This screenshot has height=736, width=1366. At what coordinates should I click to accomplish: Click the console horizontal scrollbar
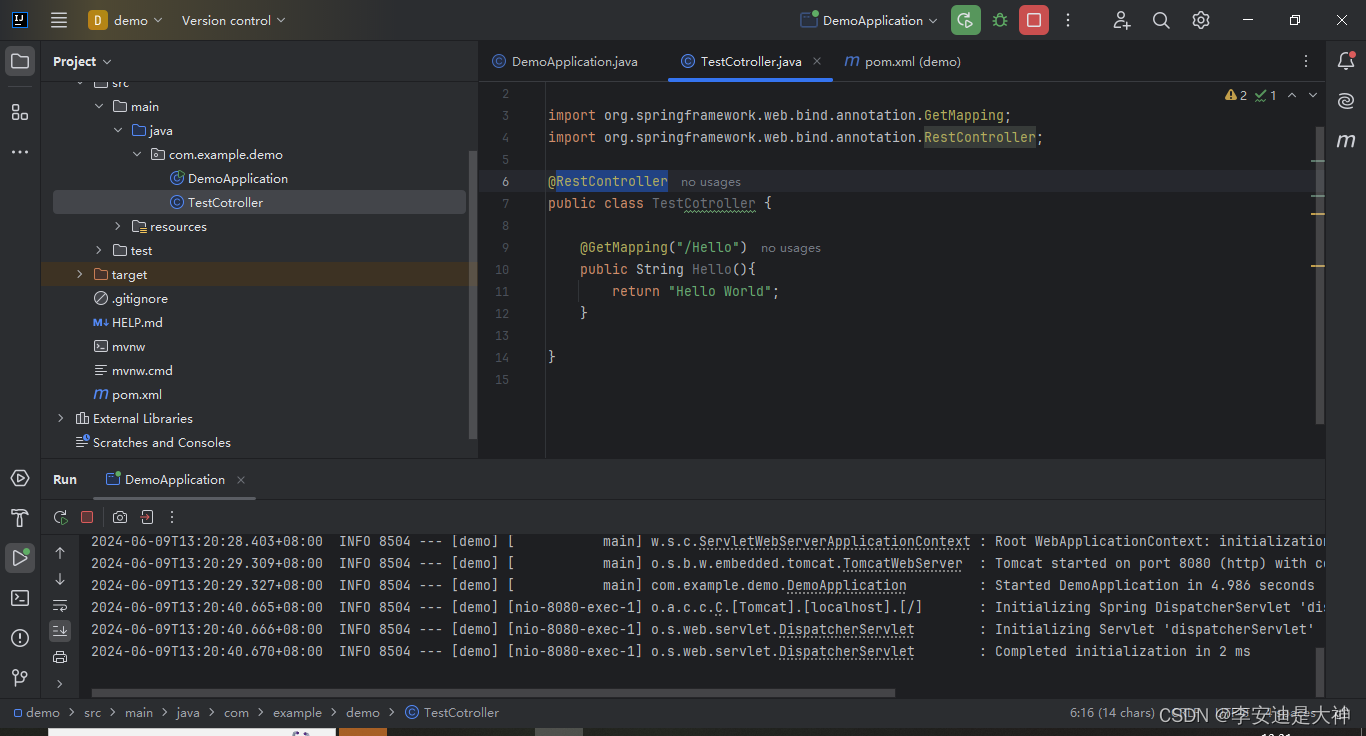[494, 691]
